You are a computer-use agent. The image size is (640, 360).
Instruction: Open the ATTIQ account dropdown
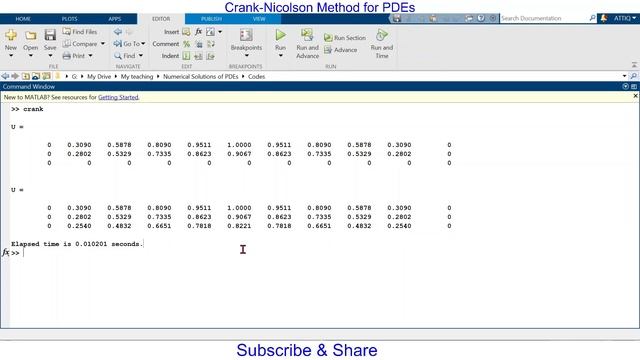[x=625, y=18]
